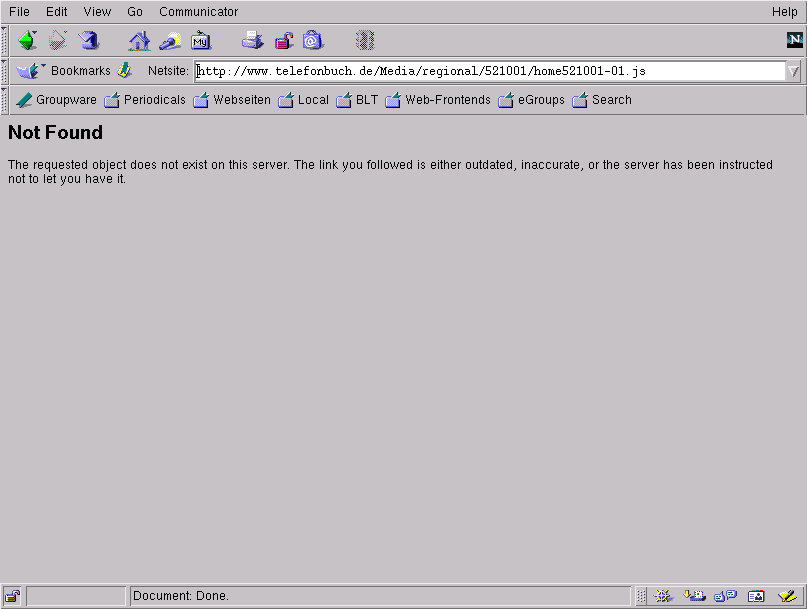Open the View menu

(x=97, y=11)
